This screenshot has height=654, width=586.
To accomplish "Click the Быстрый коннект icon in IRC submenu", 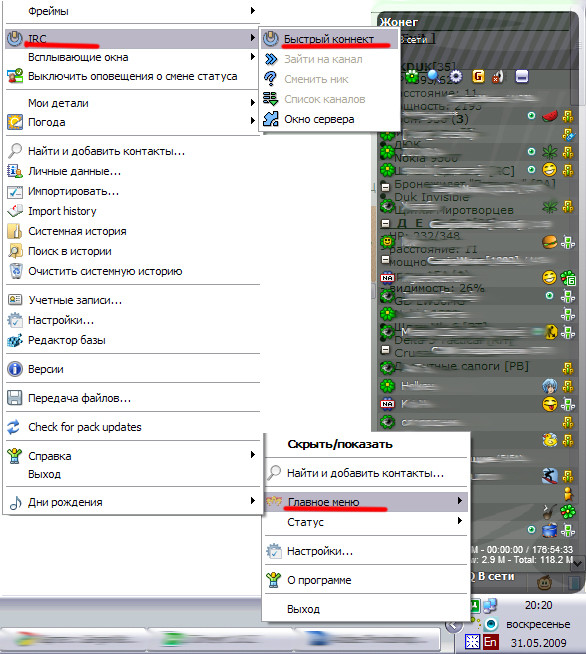I will pos(270,39).
